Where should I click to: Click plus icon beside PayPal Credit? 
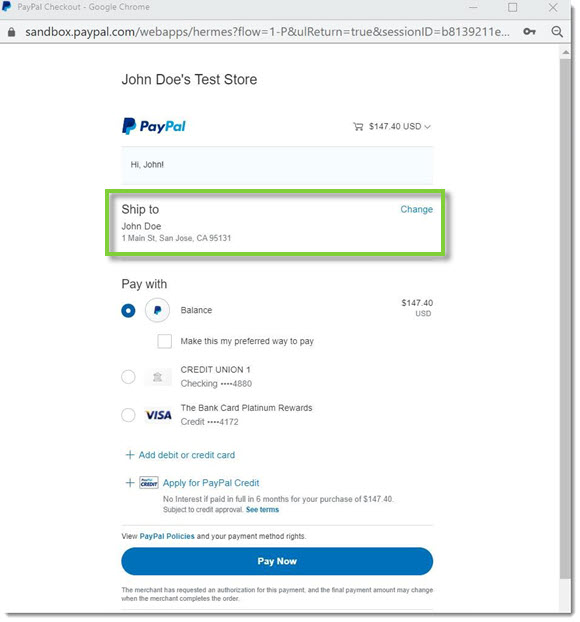pos(130,483)
